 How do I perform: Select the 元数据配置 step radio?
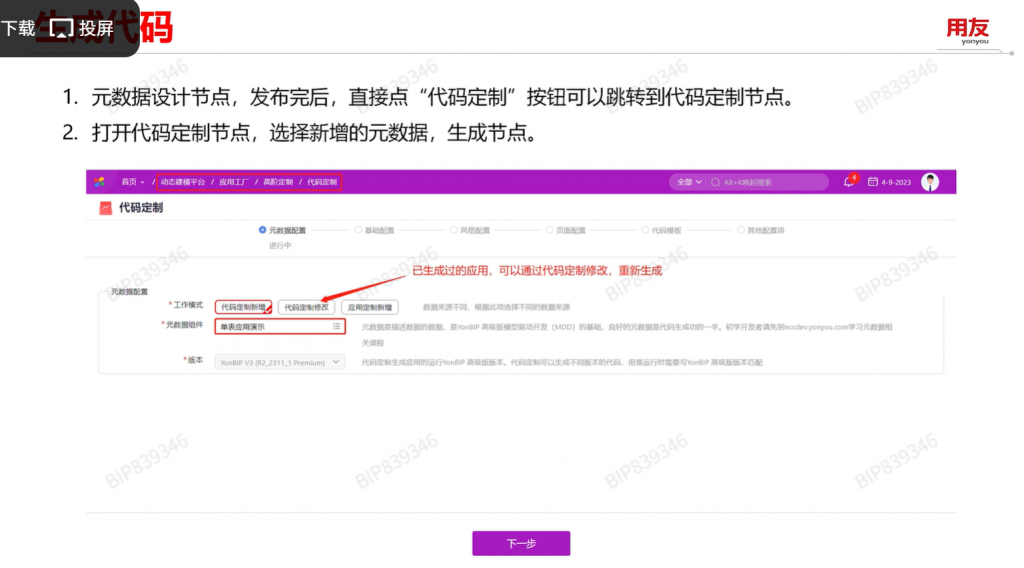click(x=263, y=230)
